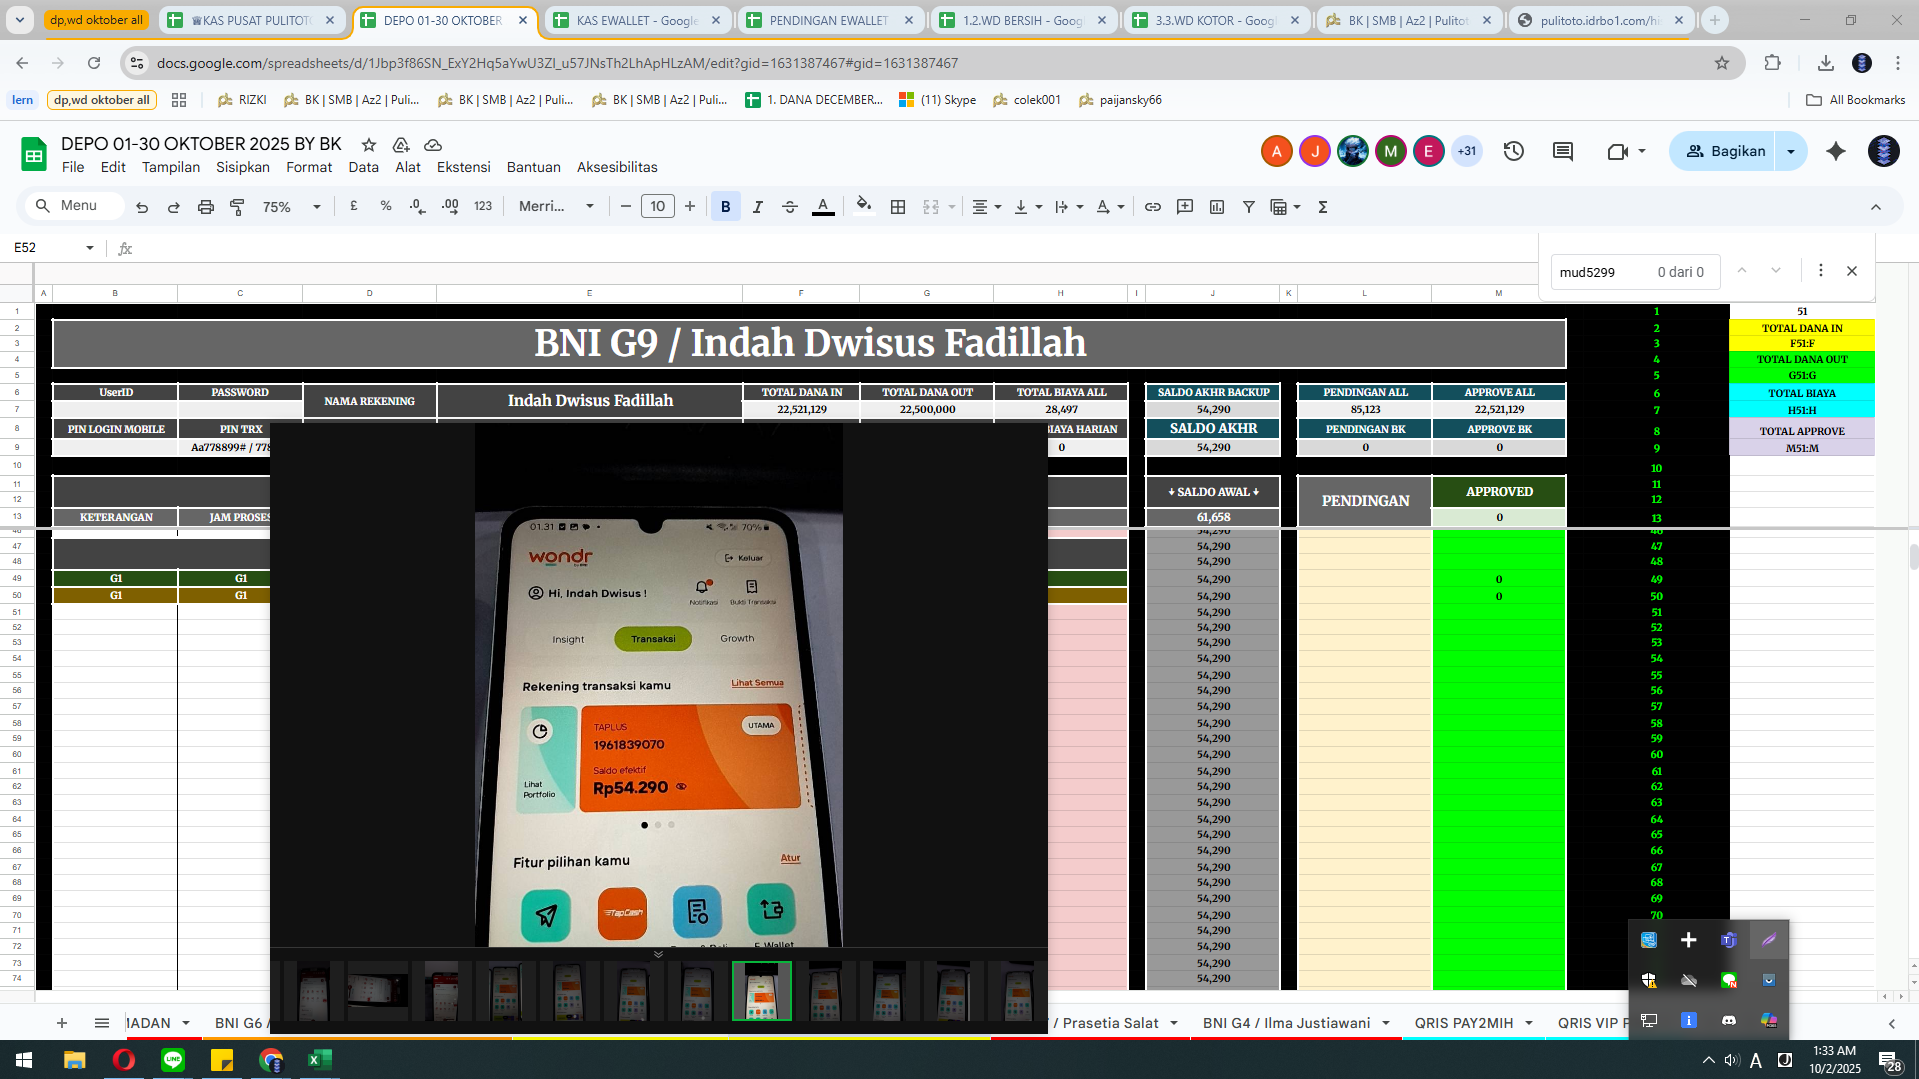Open Windows Start menu
Viewport: 1919px width, 1079px height.
pyautogui.click(x=24, y=1060)
